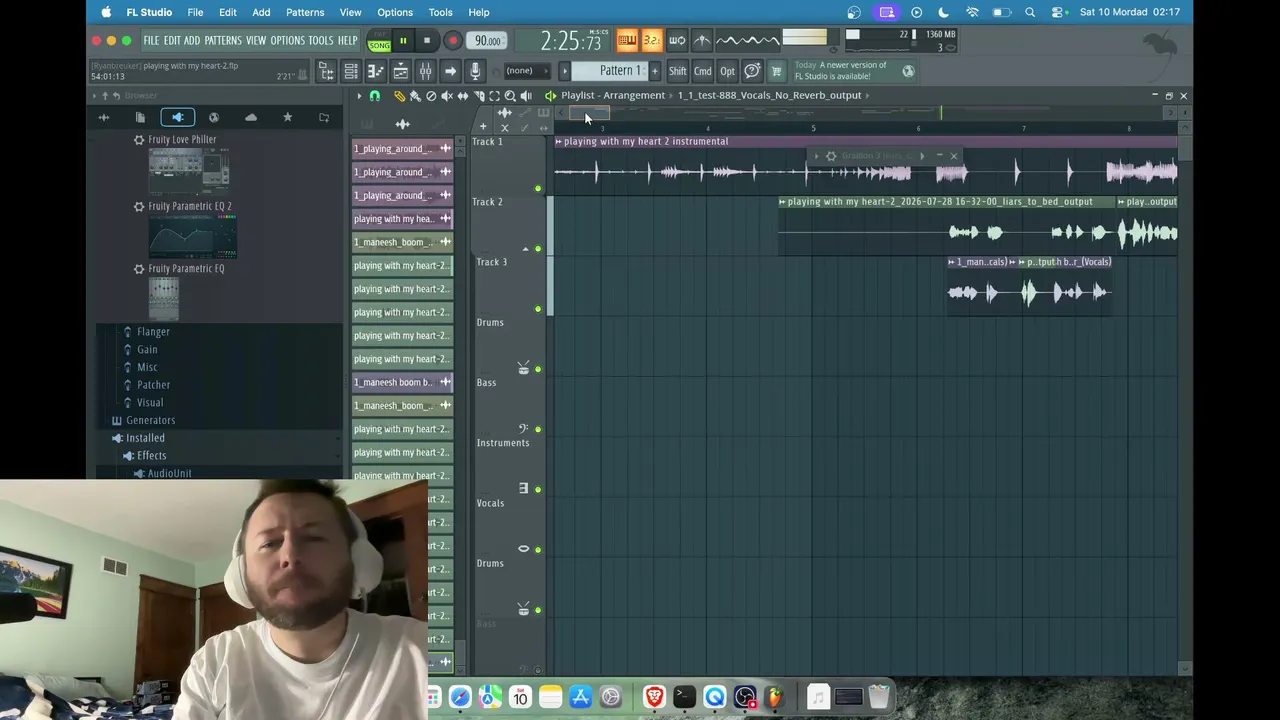Mute Track 1 with its green switch
This screenshot has width=1280, height=720.
point(538,189)
